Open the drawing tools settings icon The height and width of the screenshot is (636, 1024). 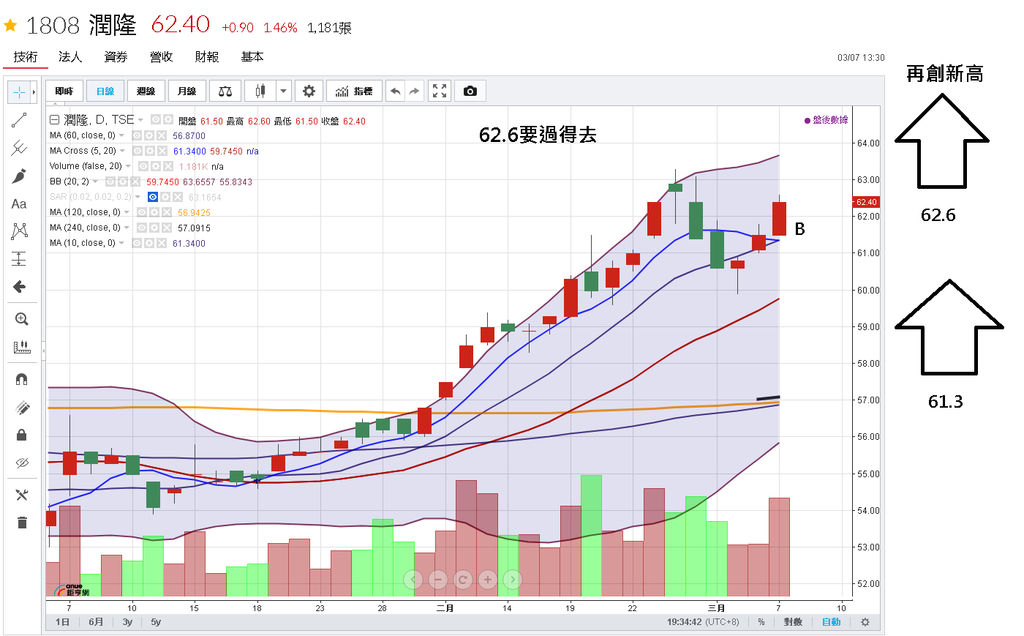tap(22, 495)
